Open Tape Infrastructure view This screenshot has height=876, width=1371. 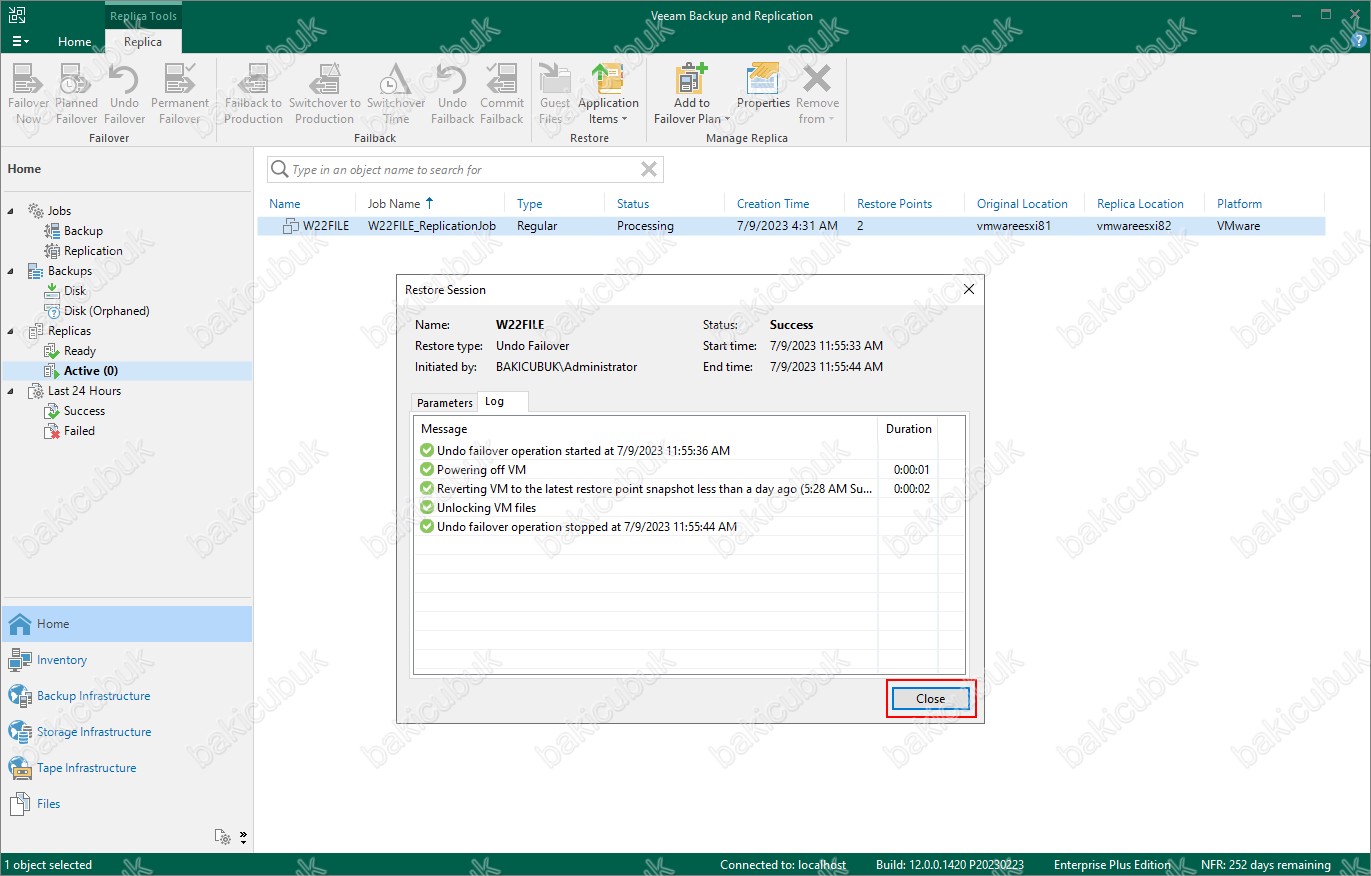[x=126, y=768]
